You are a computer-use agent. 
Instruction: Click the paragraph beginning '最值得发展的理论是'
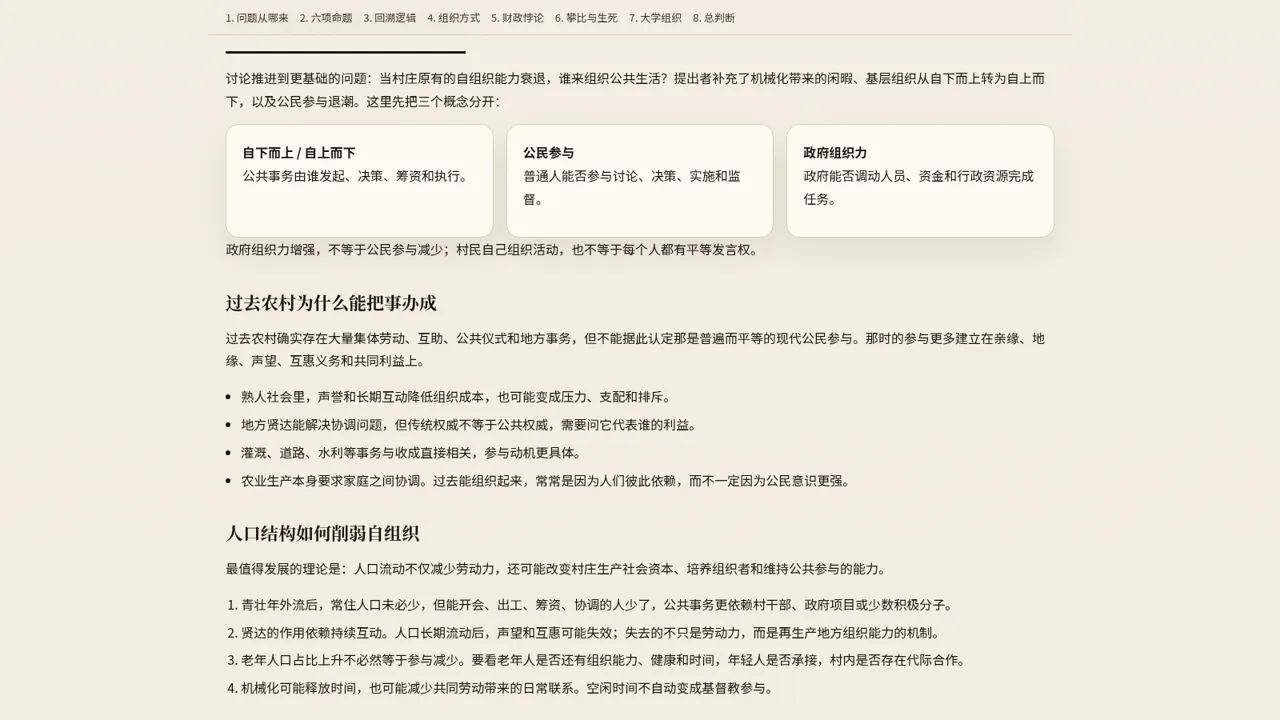tap(557, 569)
